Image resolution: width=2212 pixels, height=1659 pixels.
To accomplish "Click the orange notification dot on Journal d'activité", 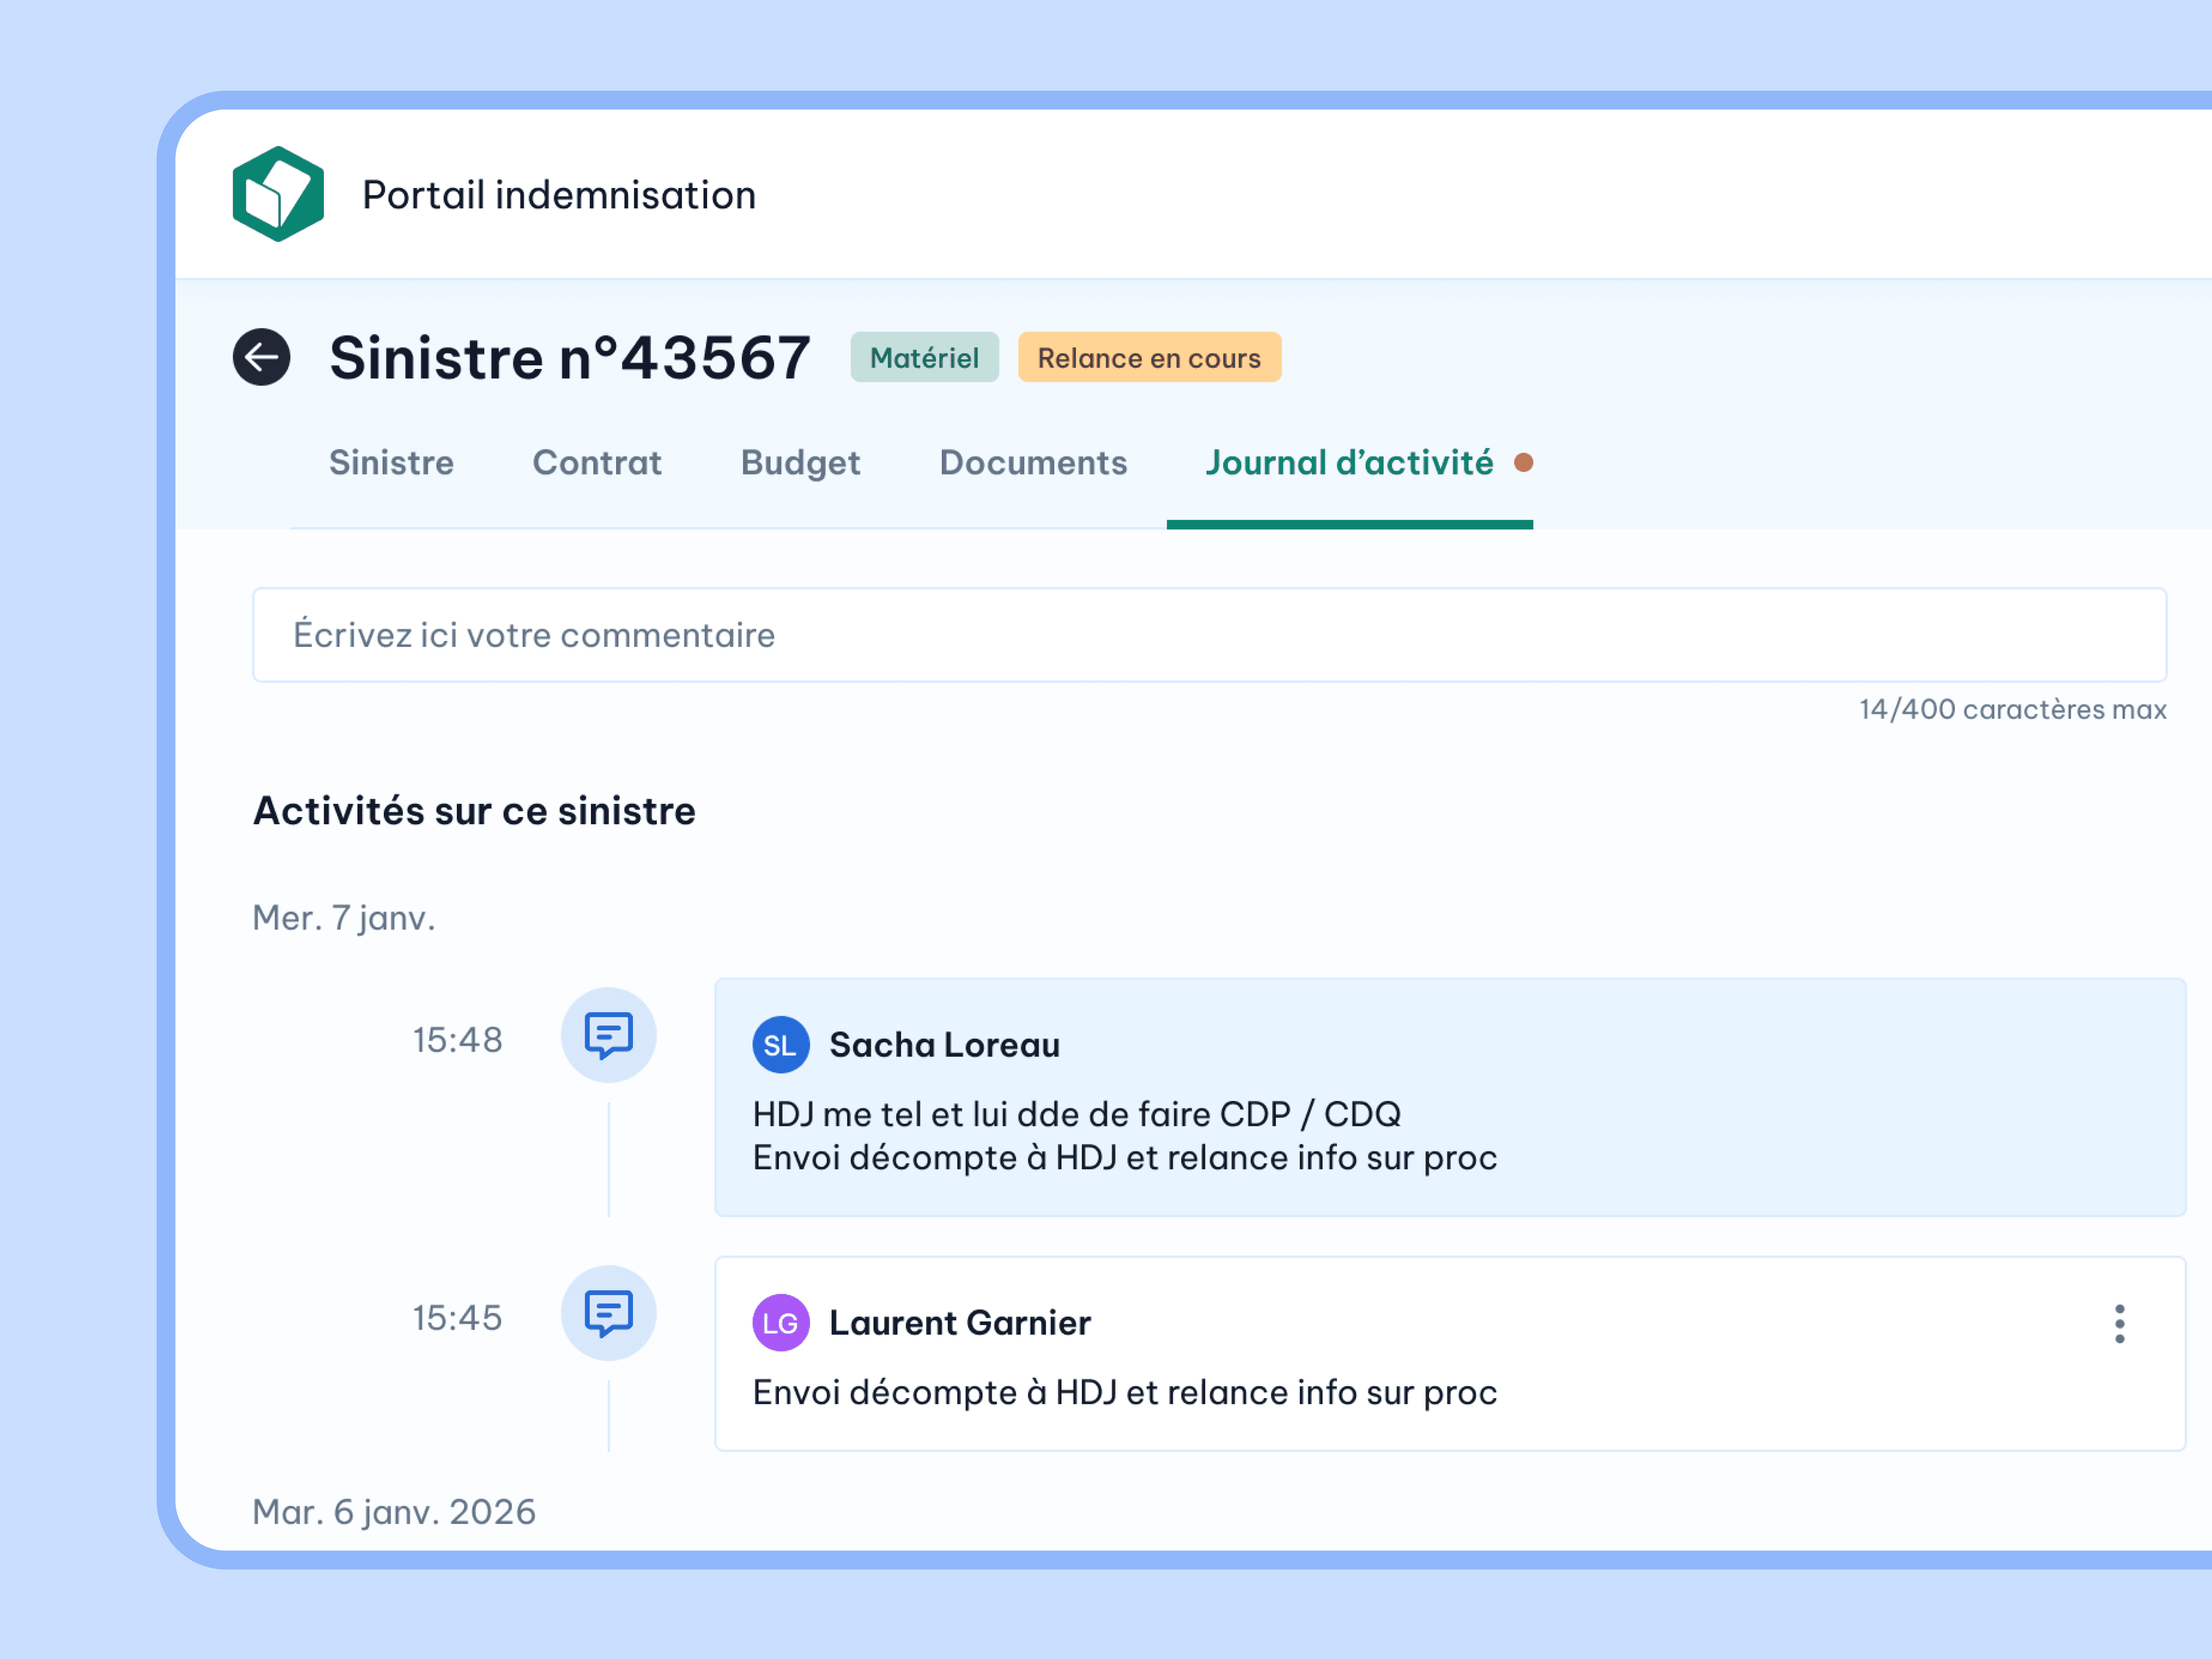I will pyautogui.click(x=1523, y=463).
